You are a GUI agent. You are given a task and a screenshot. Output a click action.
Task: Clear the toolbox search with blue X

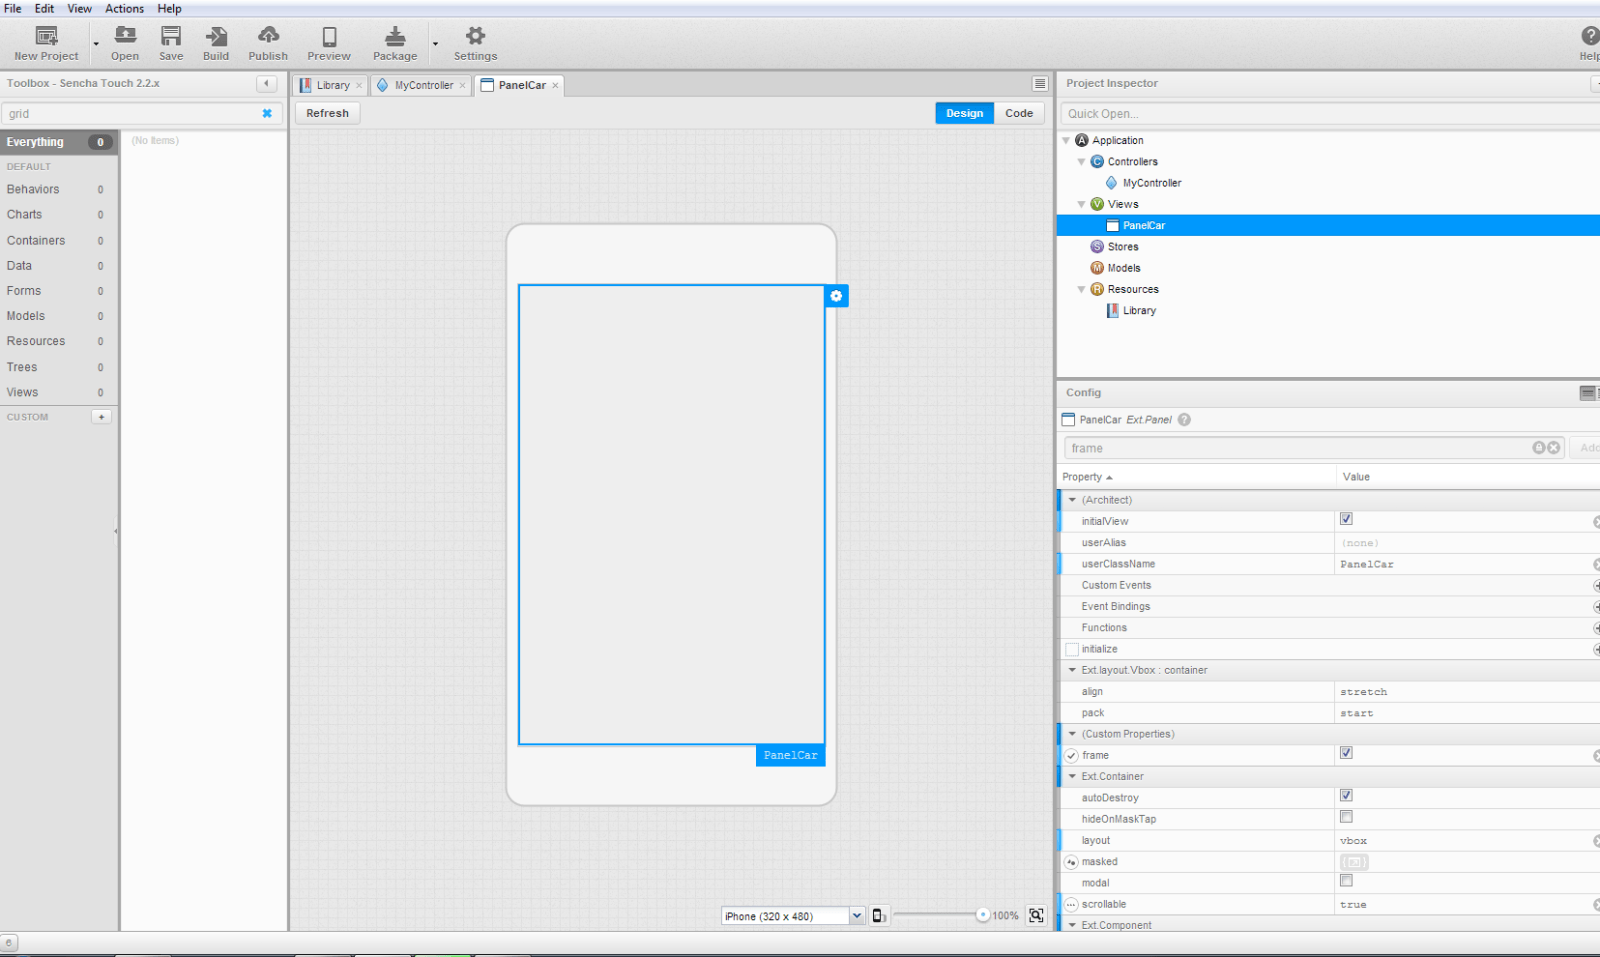point(267,113)
